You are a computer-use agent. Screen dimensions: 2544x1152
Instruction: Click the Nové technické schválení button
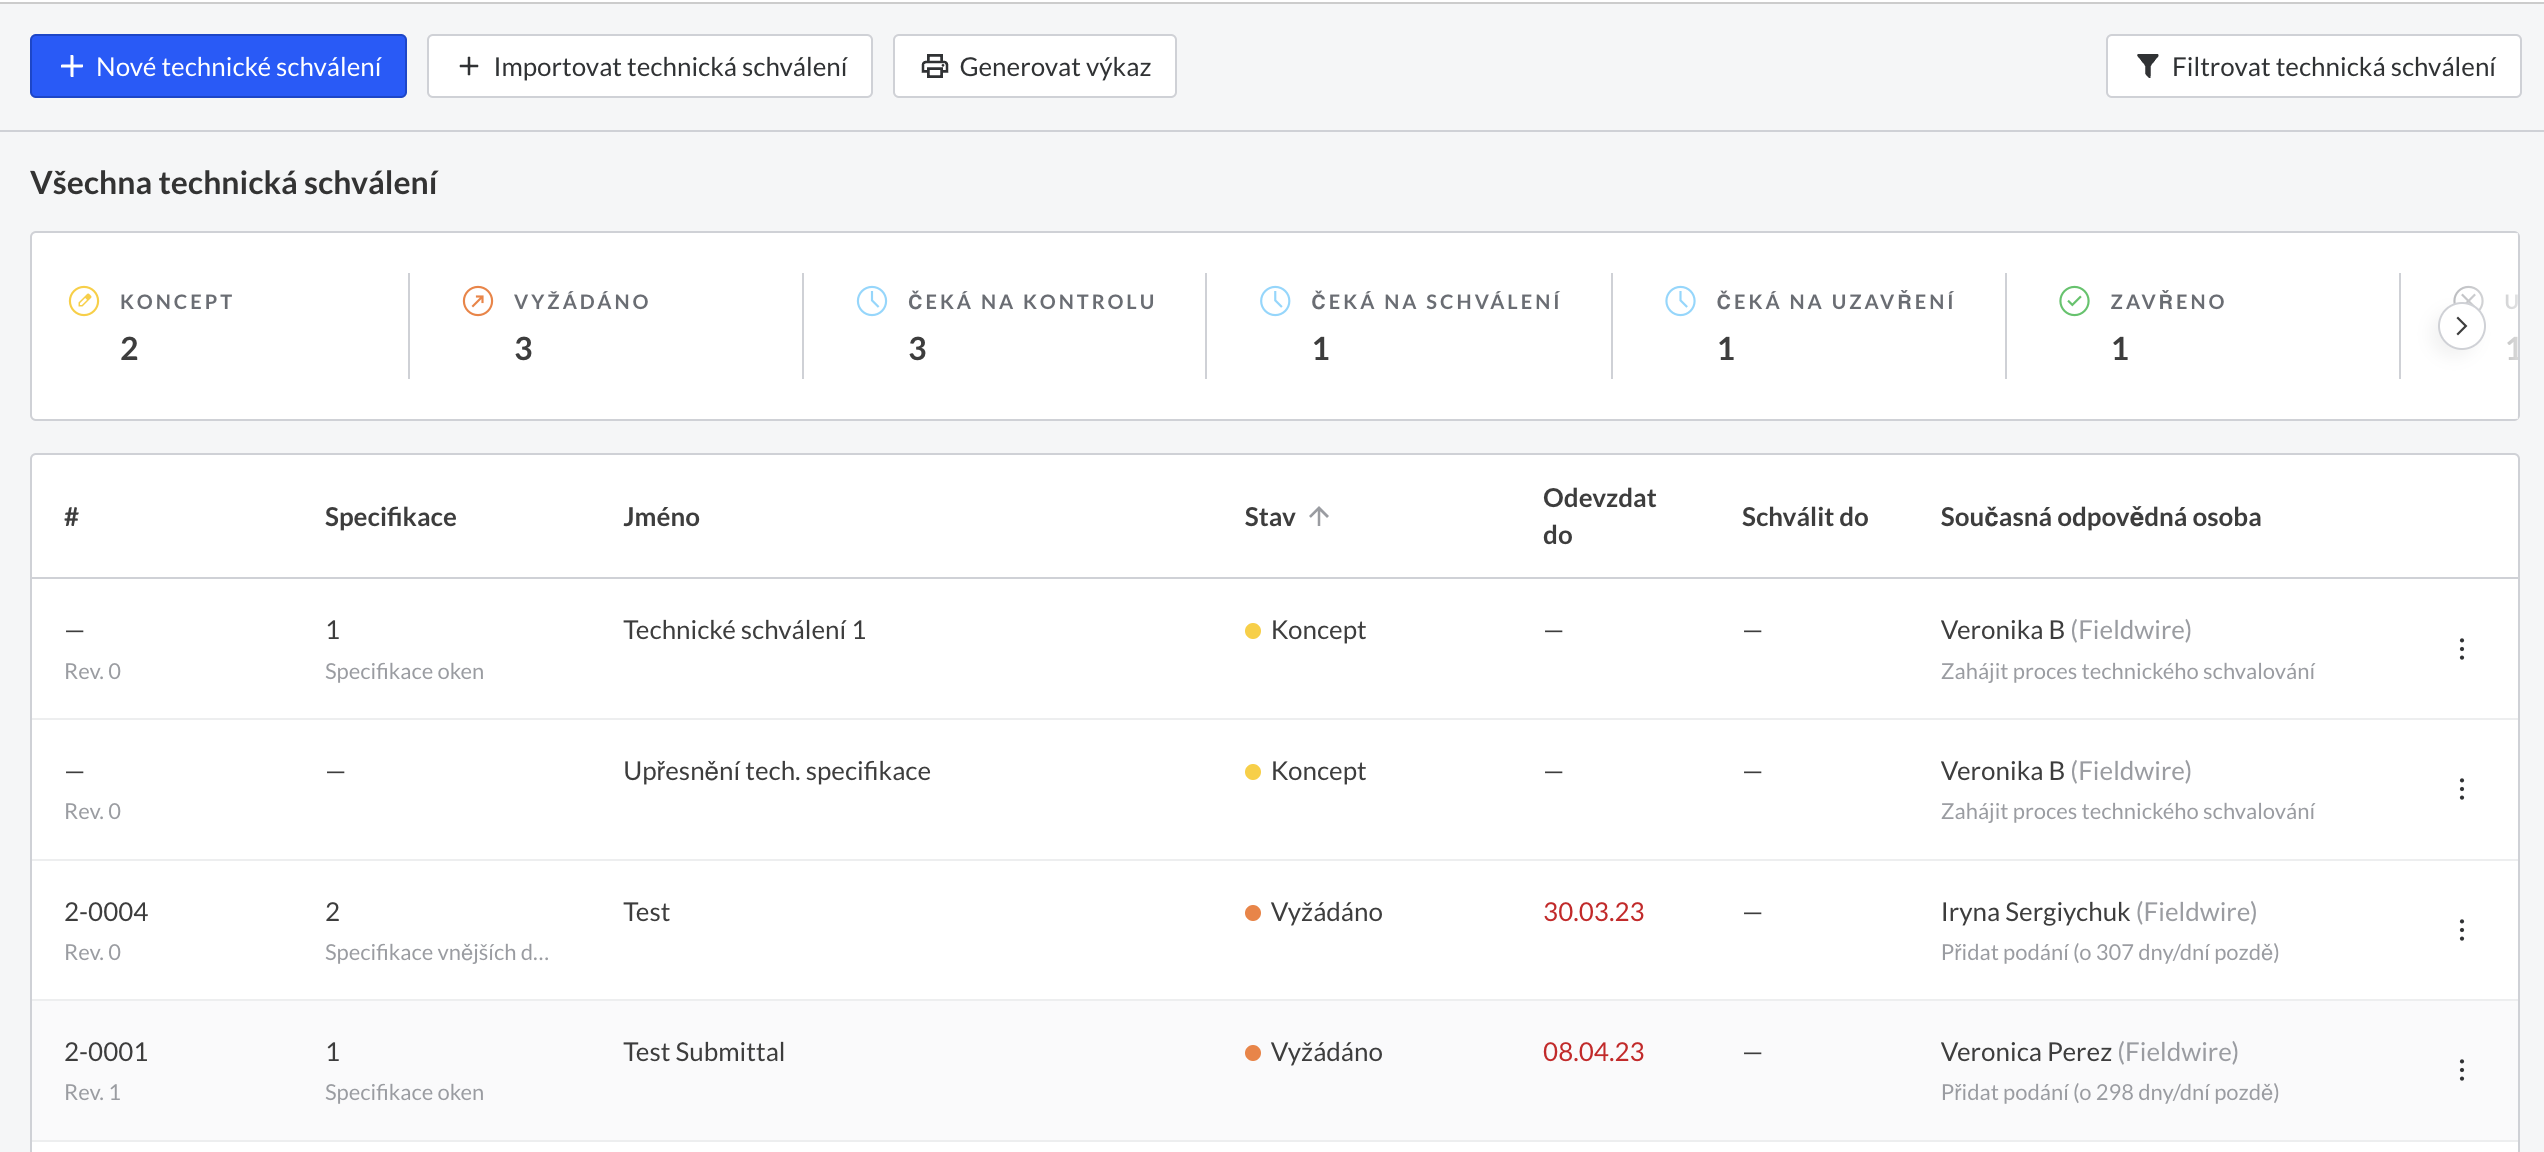pos(218,66)
